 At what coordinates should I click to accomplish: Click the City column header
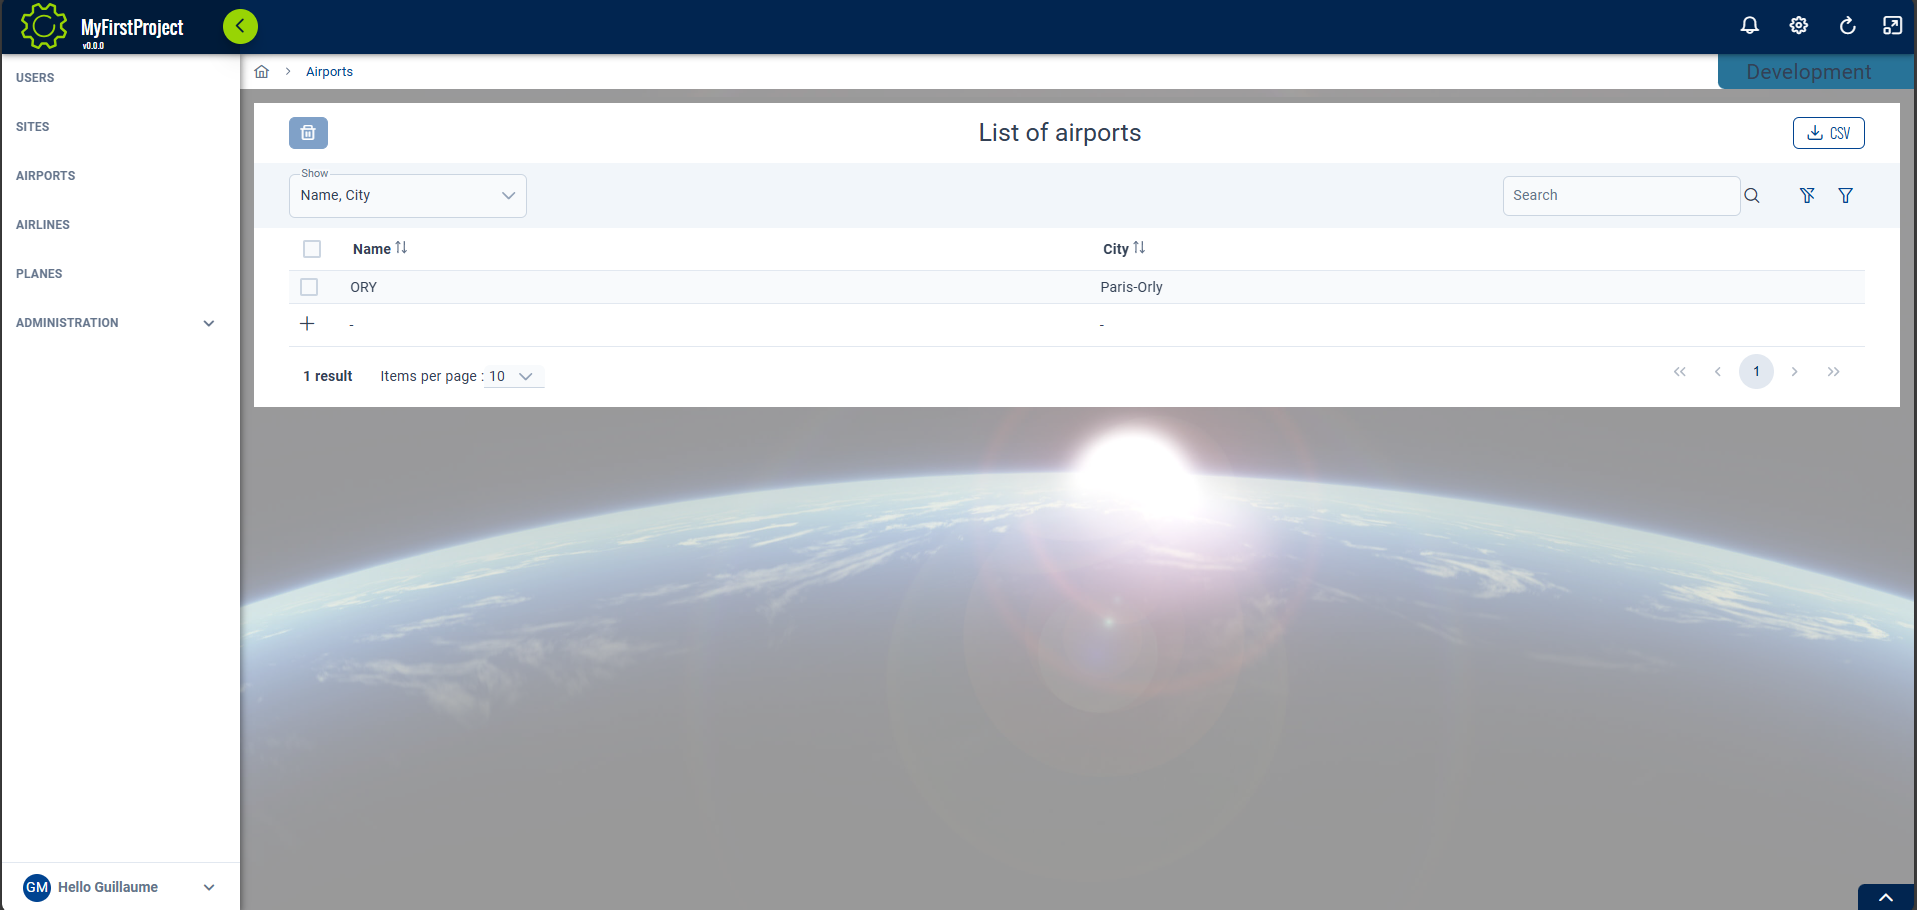coord(1116,249)
